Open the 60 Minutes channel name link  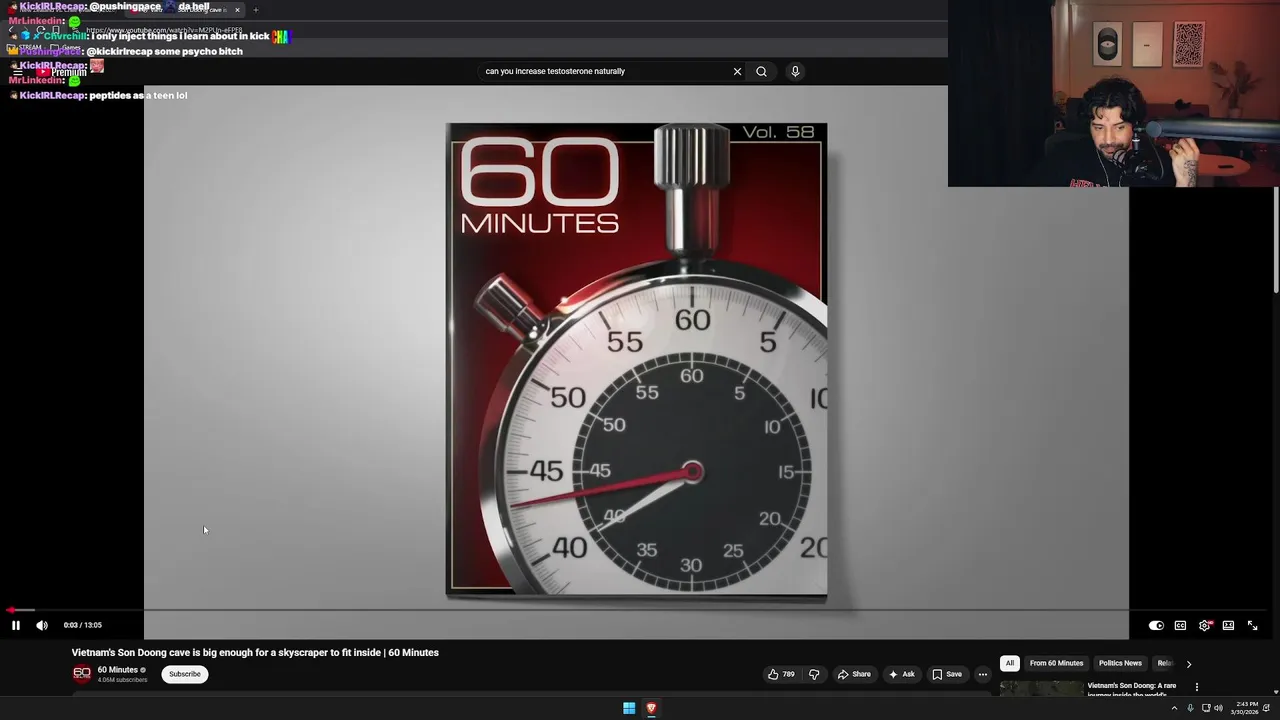coord(118,670)
